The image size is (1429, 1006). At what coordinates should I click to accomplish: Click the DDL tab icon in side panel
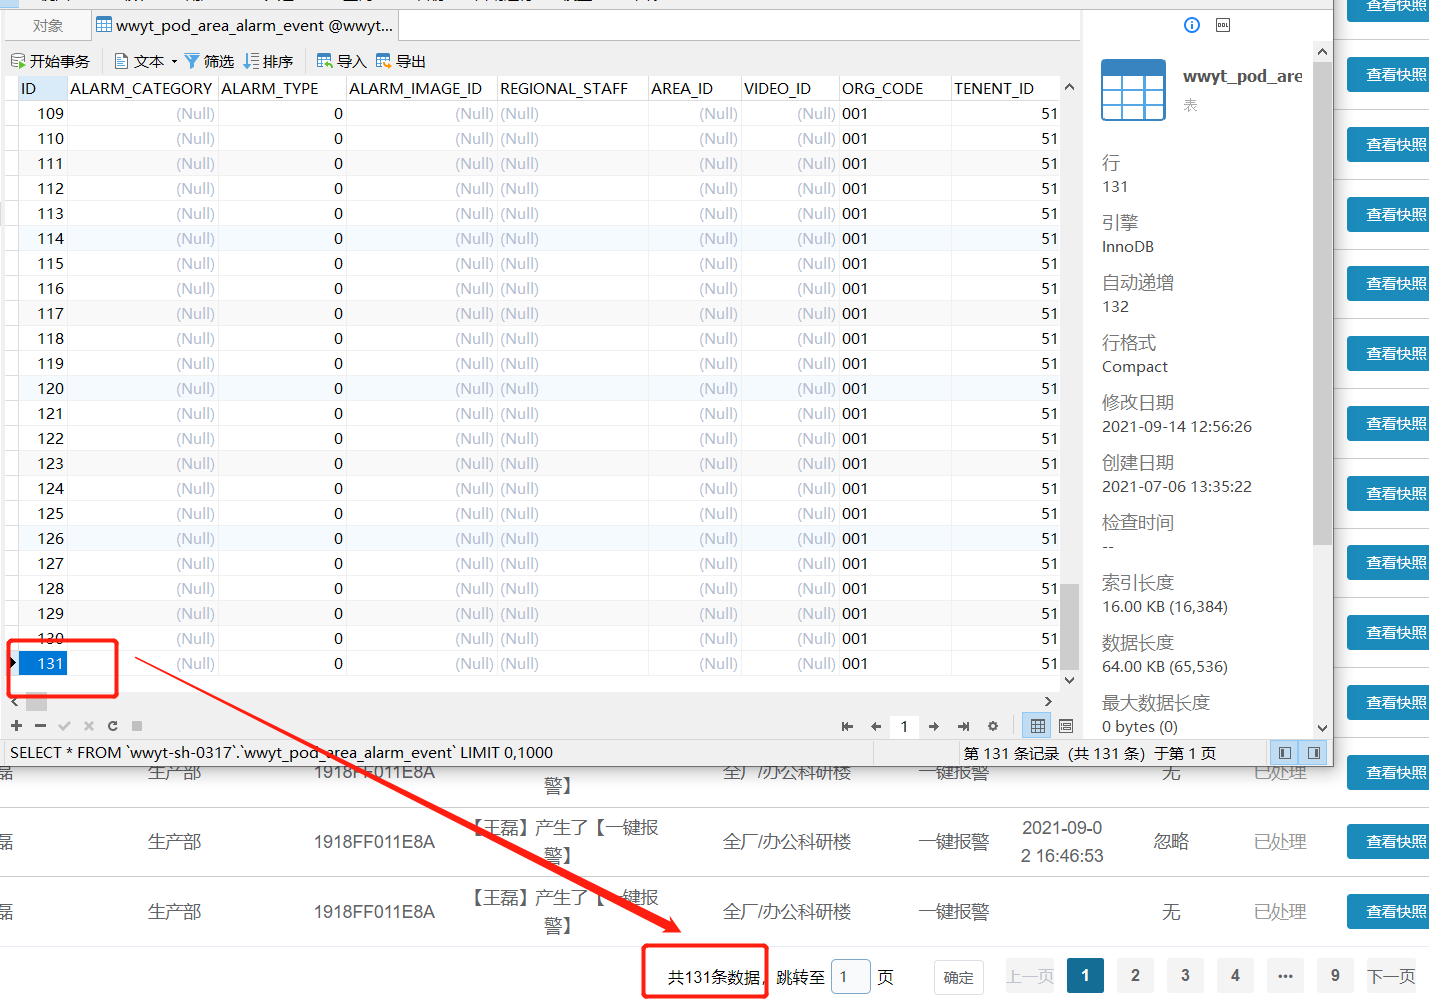1223,25
